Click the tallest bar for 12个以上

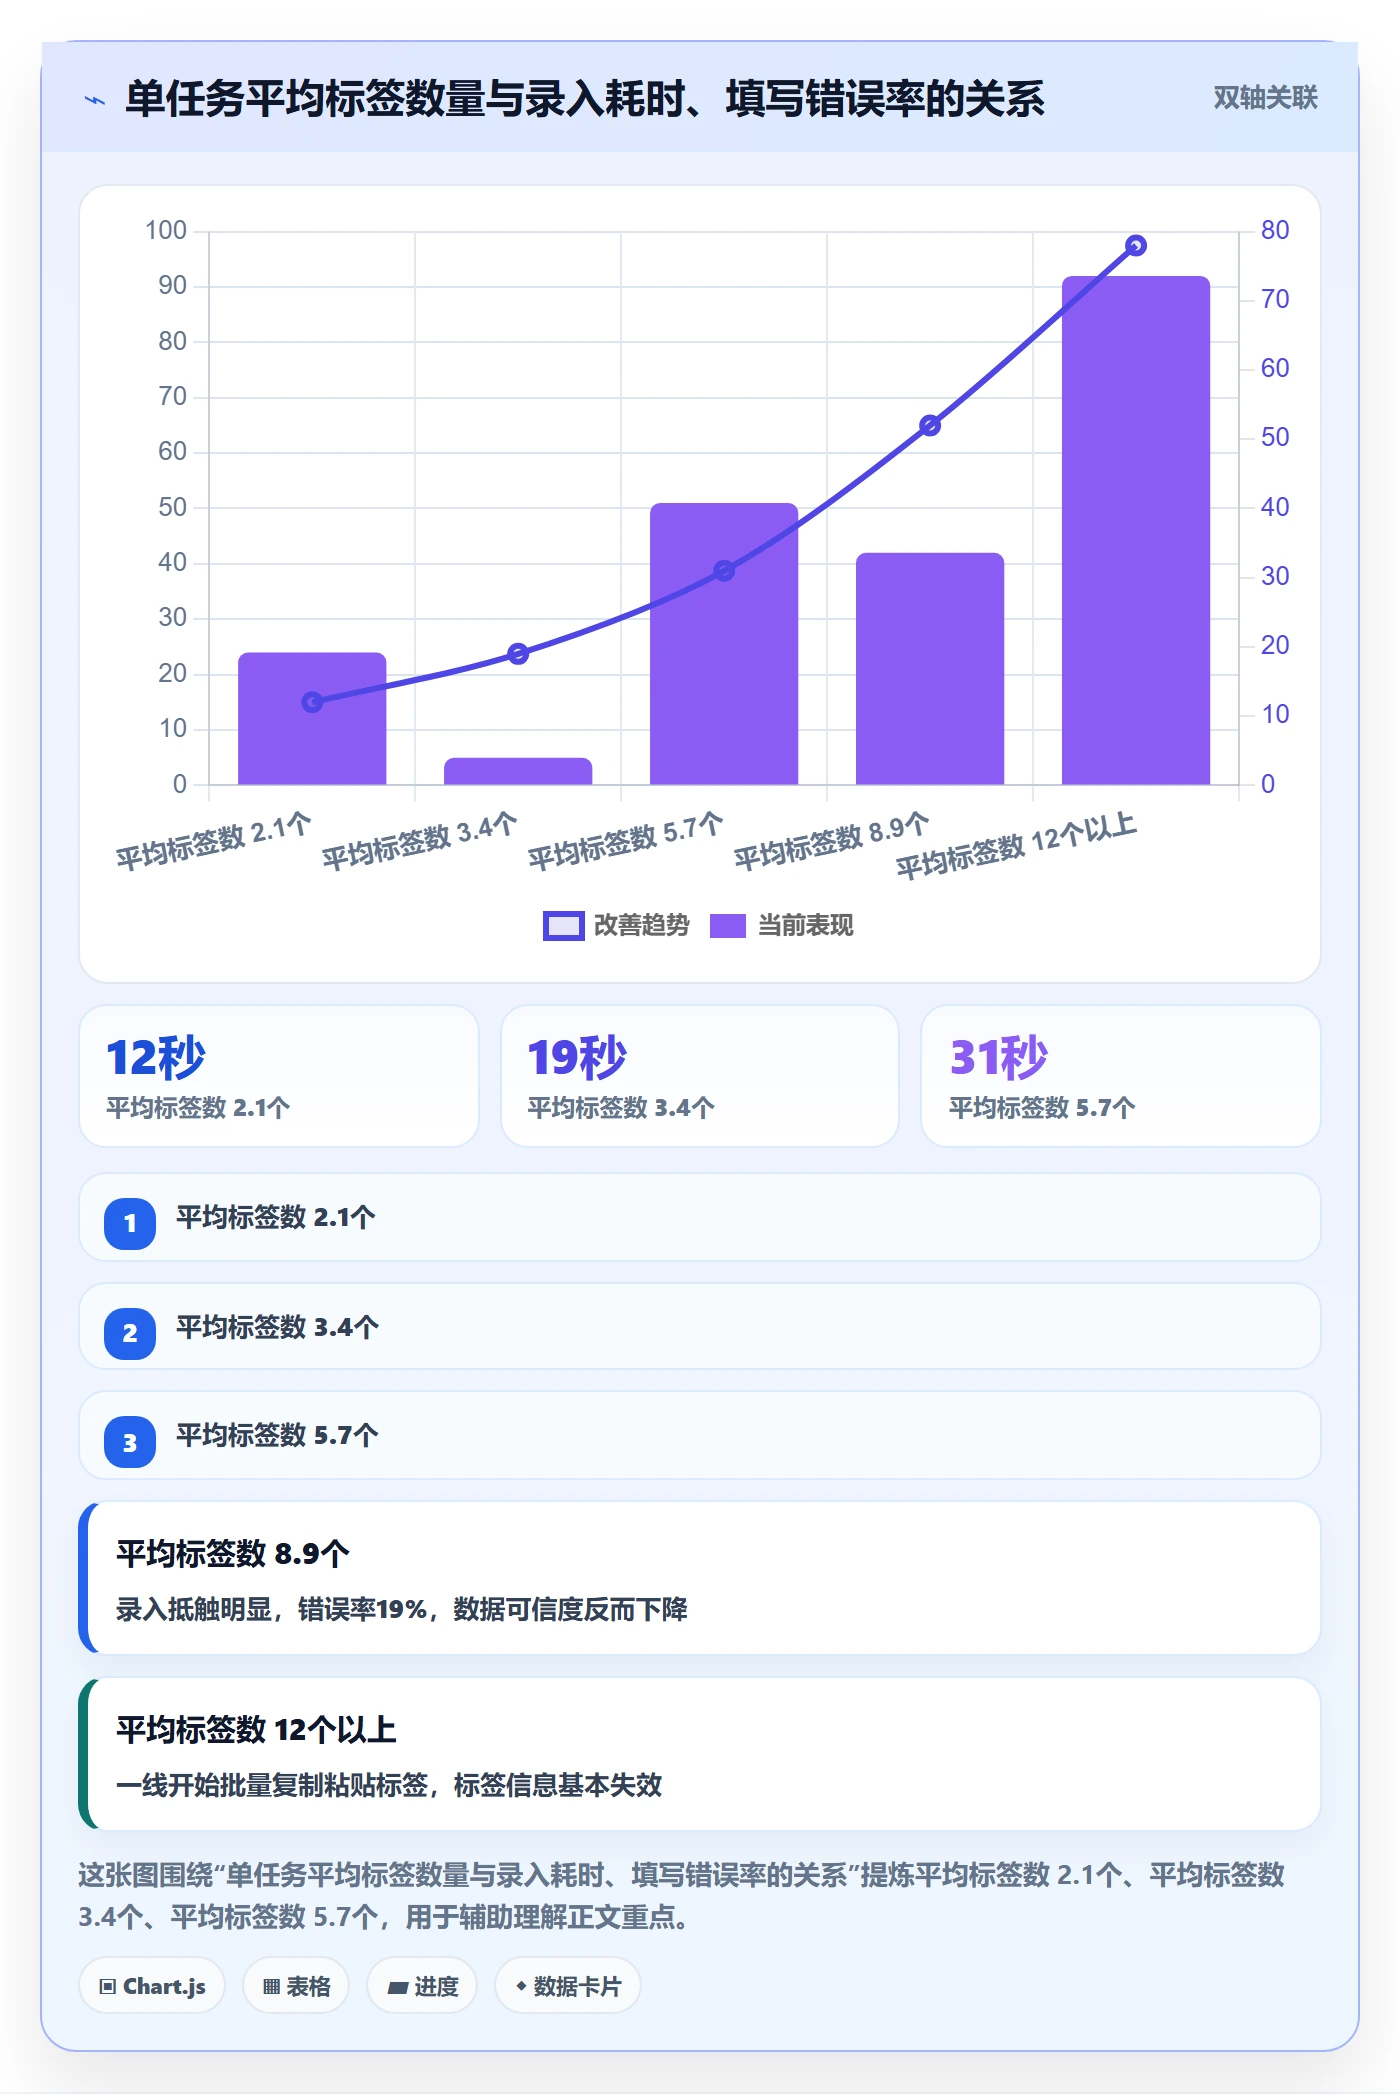pos(1136,530)
